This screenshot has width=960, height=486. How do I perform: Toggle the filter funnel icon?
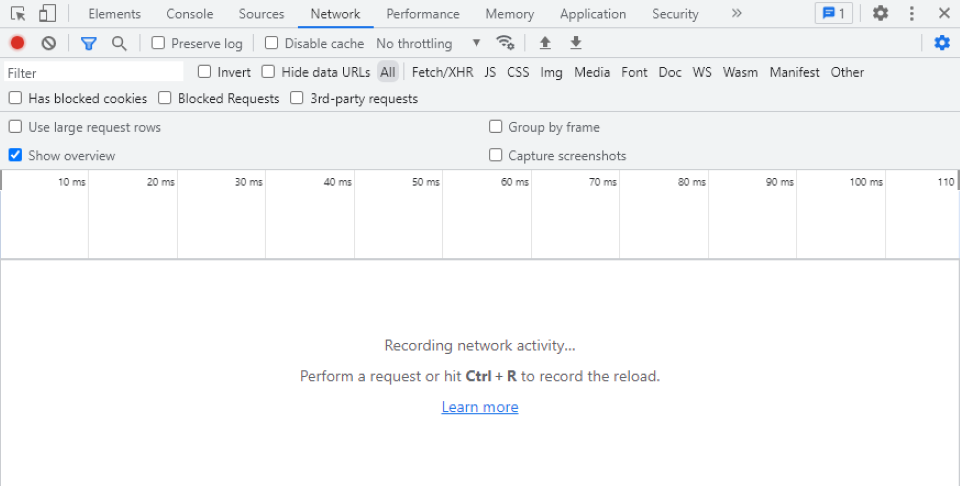click(x=88, y=43)
